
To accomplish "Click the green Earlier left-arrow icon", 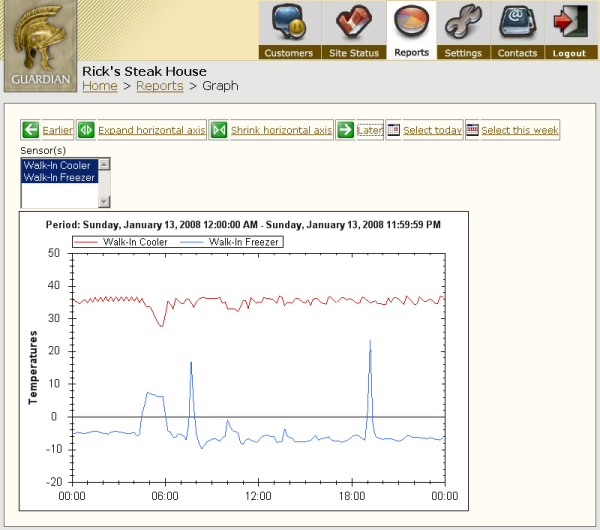I will (x=30, y=130).
